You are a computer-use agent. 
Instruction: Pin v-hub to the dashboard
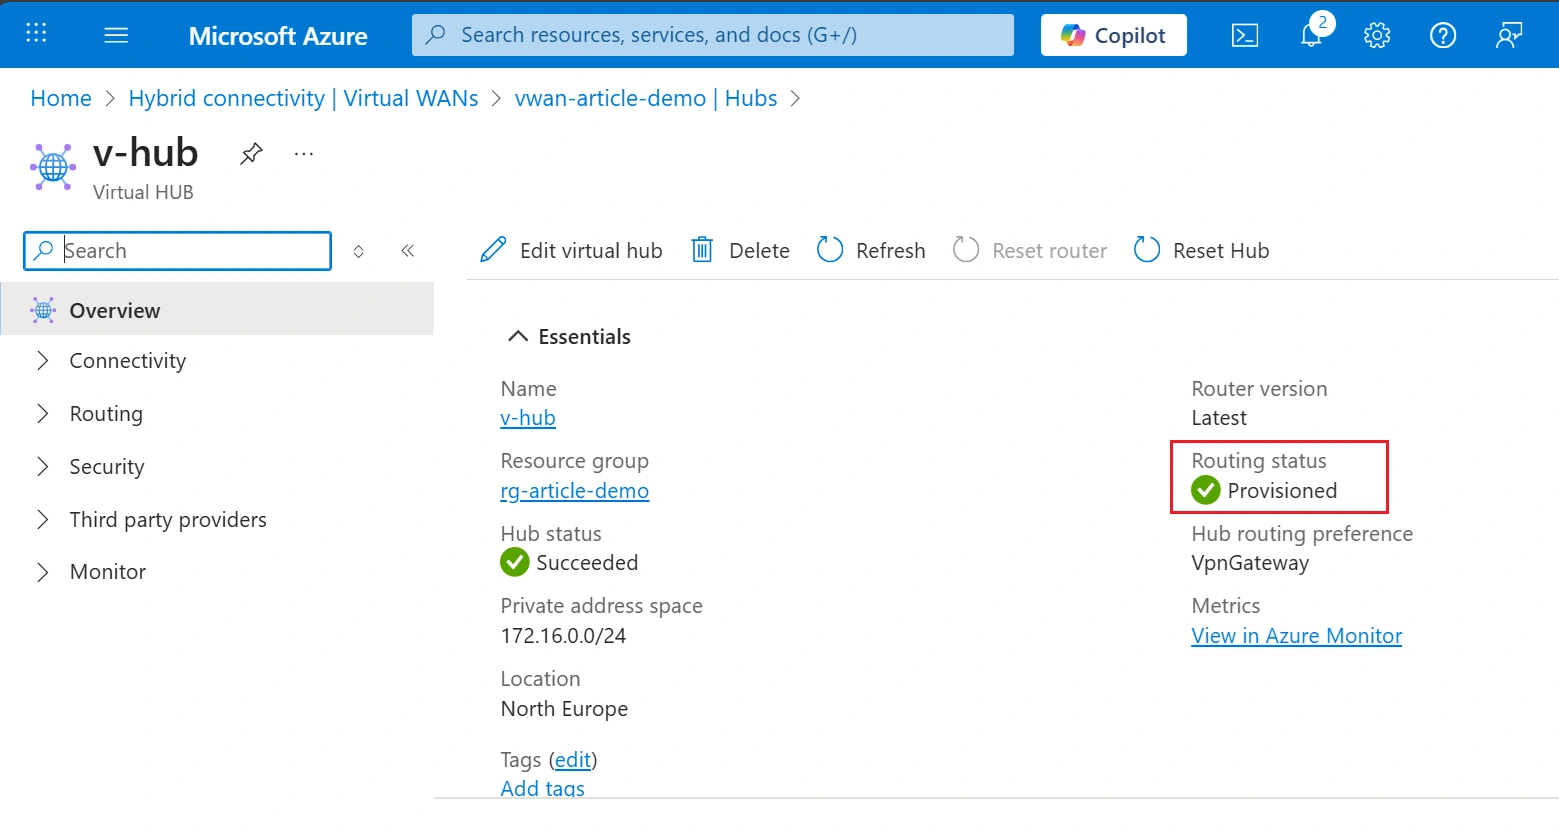[251, 154]
